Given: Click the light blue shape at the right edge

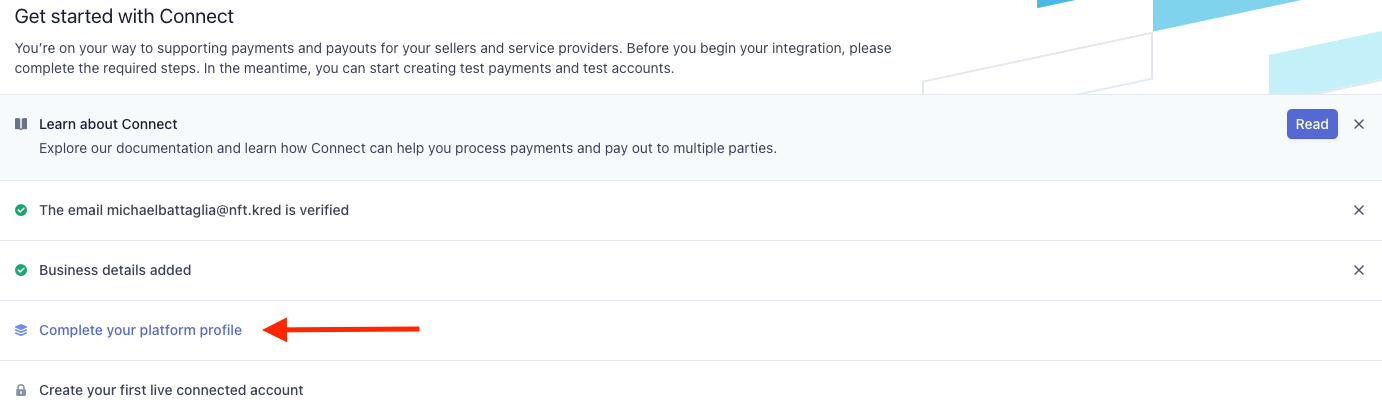Looking at the screenshot, I should point(1326,63).
